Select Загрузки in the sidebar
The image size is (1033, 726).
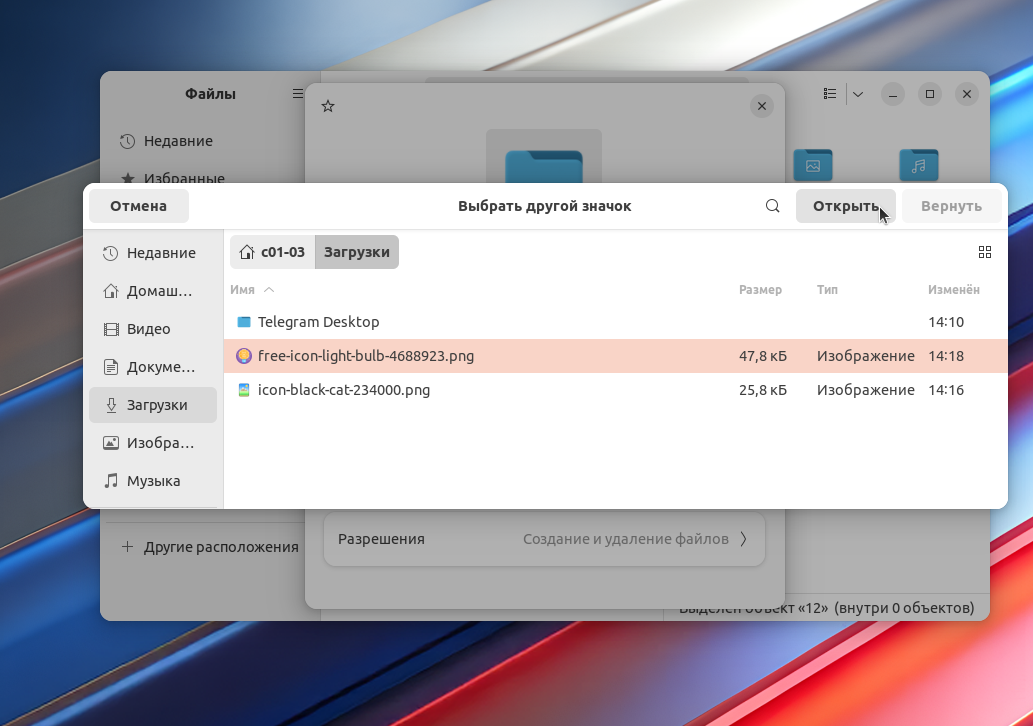click(x=153, y=405)
